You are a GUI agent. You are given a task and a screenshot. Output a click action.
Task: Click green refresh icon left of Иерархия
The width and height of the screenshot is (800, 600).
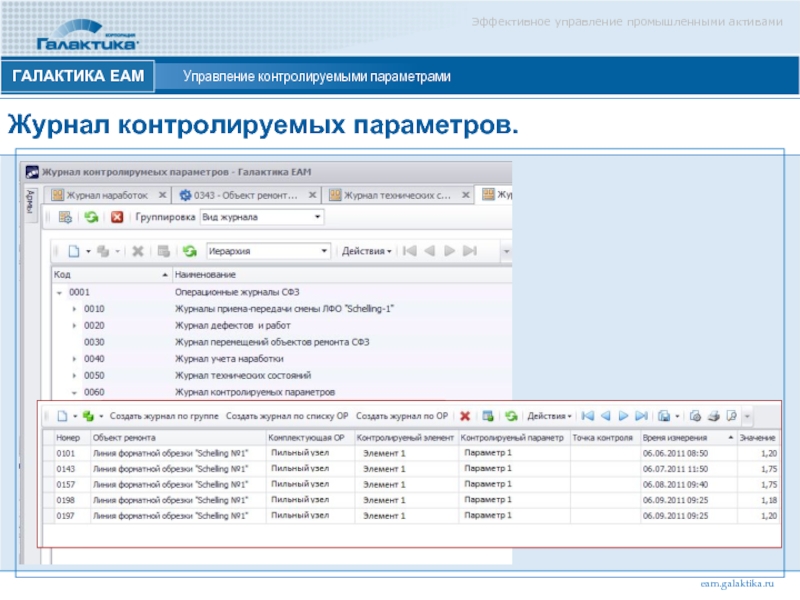tap(188, 251)
